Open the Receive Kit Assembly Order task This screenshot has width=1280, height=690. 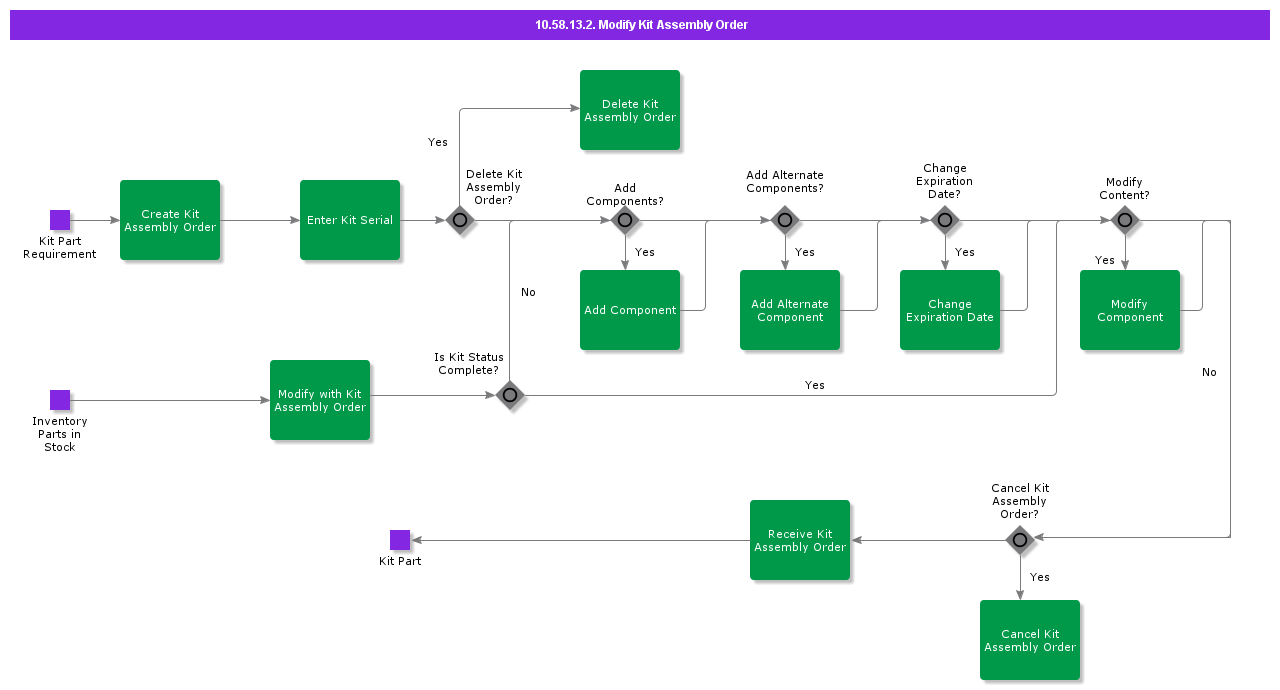pos(800,540)
